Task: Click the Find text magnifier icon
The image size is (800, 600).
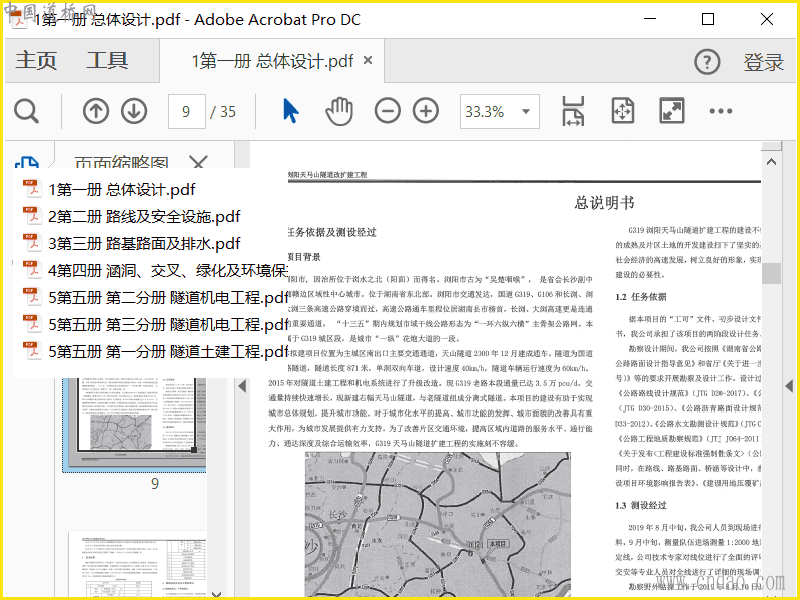Action: coord(26,111)
